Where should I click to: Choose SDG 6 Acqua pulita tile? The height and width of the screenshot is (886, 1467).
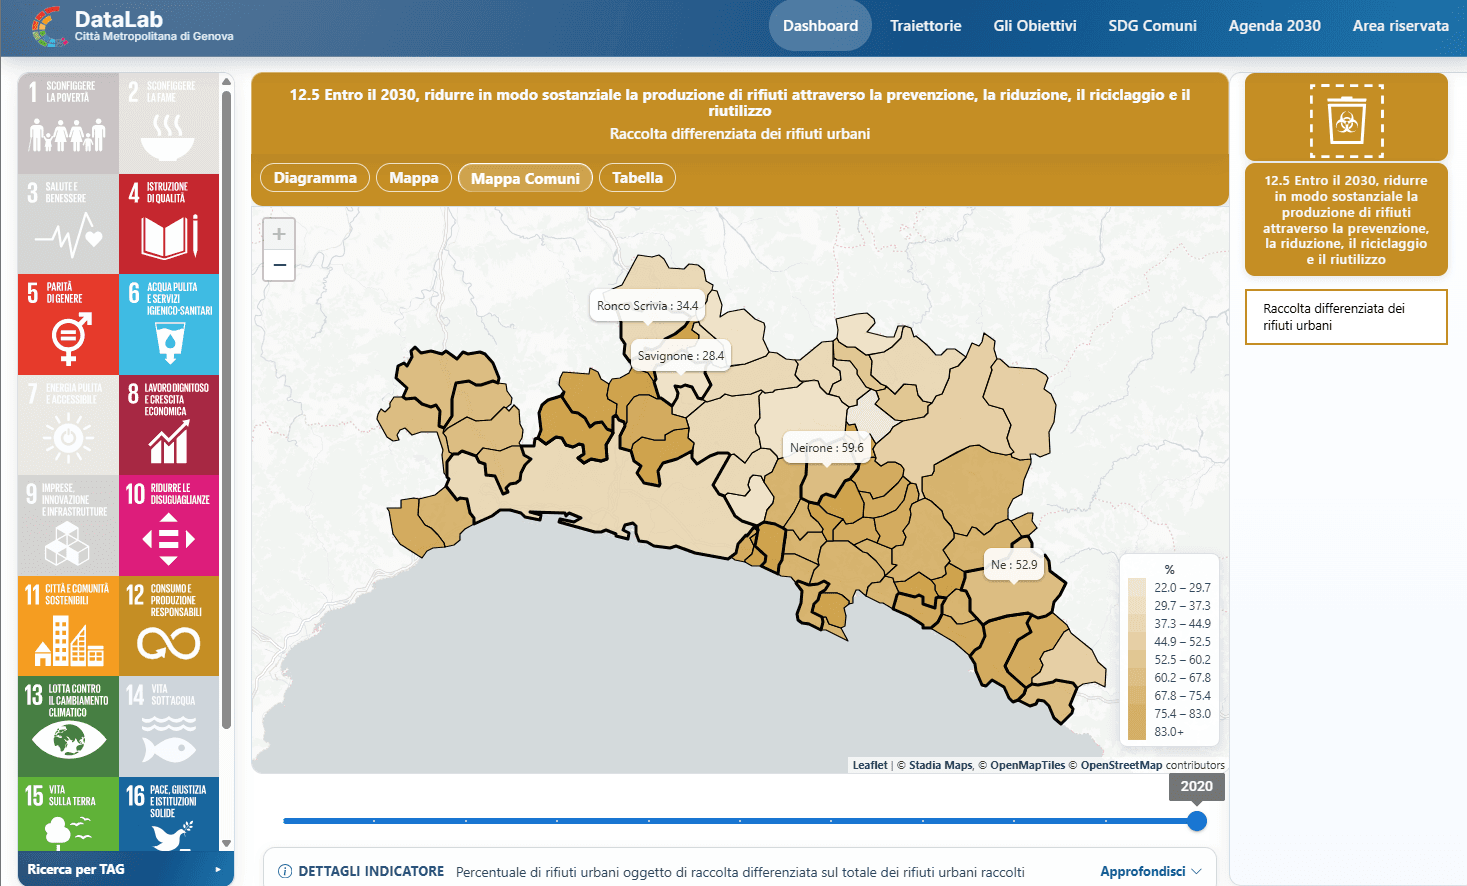coord(169,324)
